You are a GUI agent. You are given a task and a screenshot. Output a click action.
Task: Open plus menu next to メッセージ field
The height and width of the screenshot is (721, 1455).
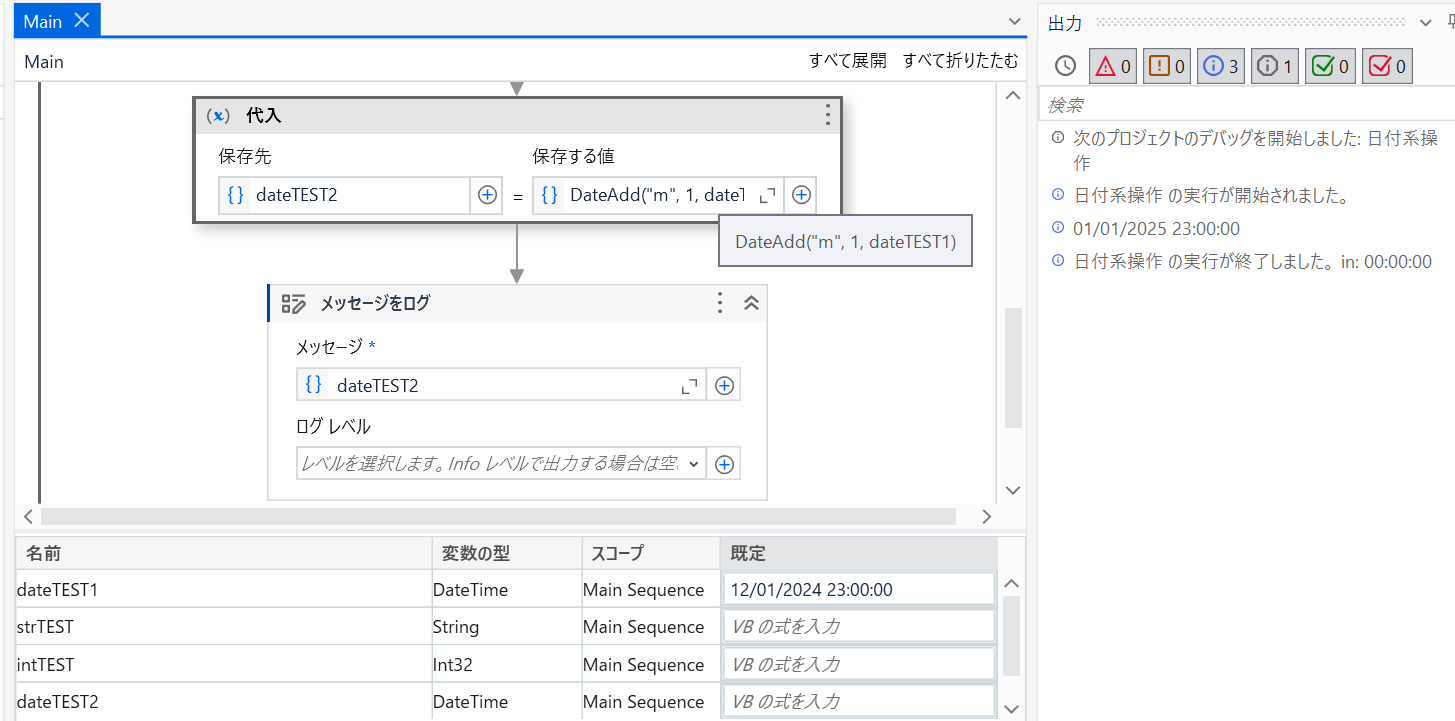(x=725, y=385)
